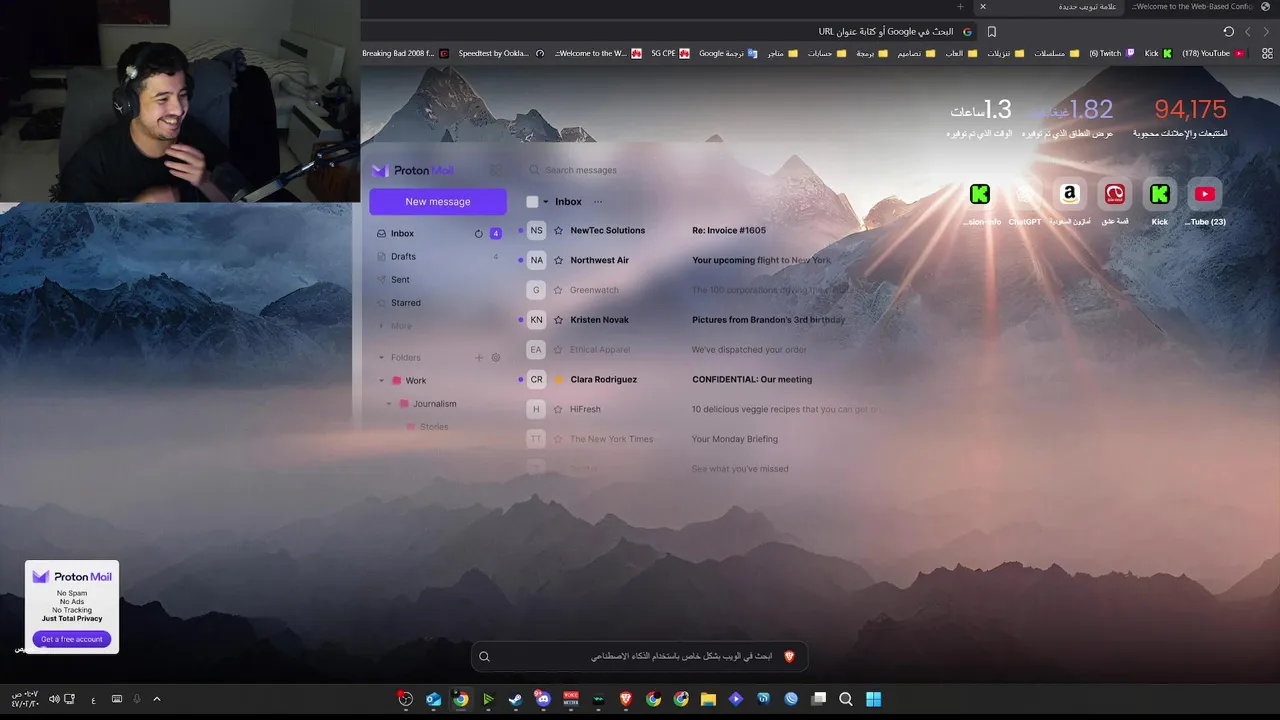Open Task View on the taskbar

coord(818,699)
